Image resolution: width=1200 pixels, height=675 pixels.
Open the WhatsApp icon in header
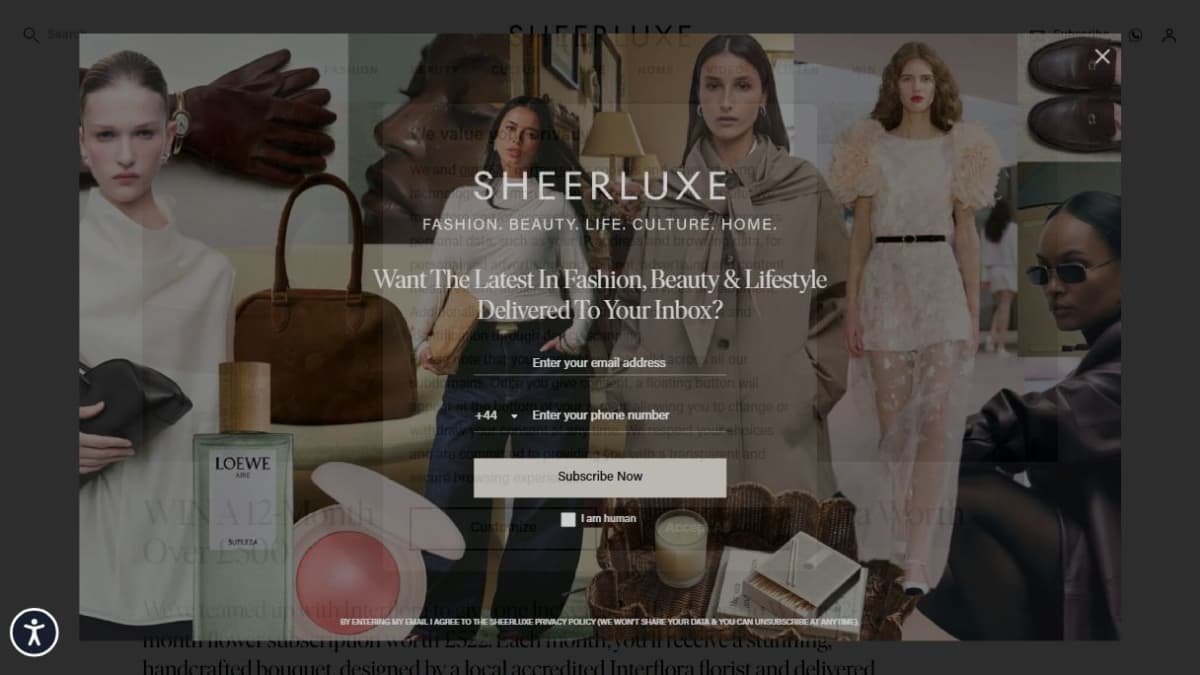click(x=1135, y=35)
